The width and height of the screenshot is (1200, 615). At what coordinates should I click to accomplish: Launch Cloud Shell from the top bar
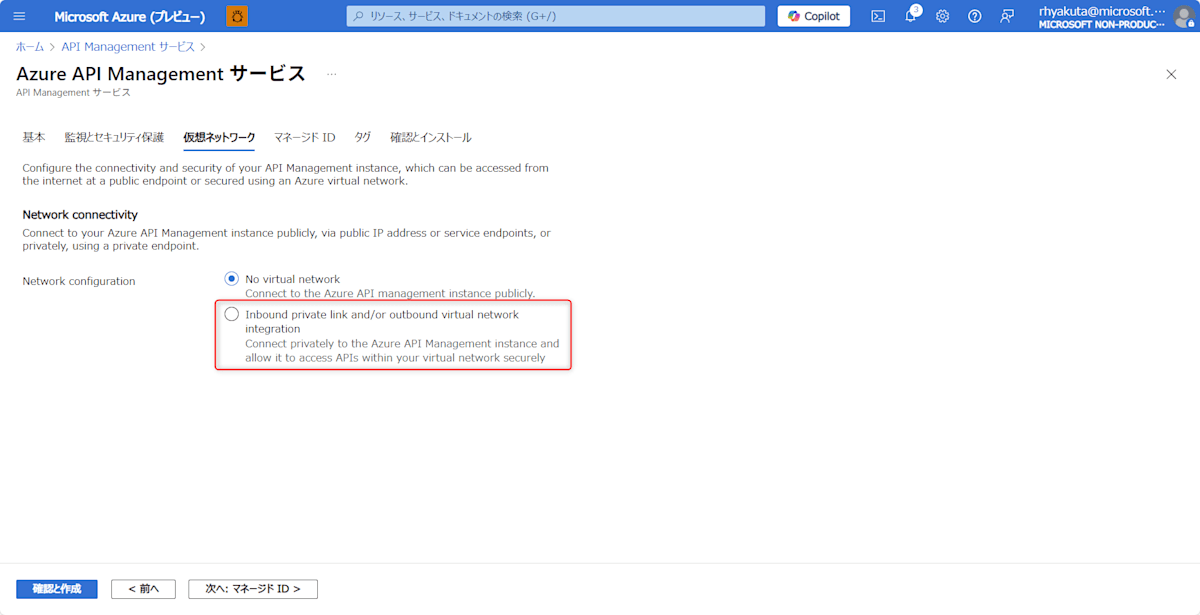pos(878,16)
